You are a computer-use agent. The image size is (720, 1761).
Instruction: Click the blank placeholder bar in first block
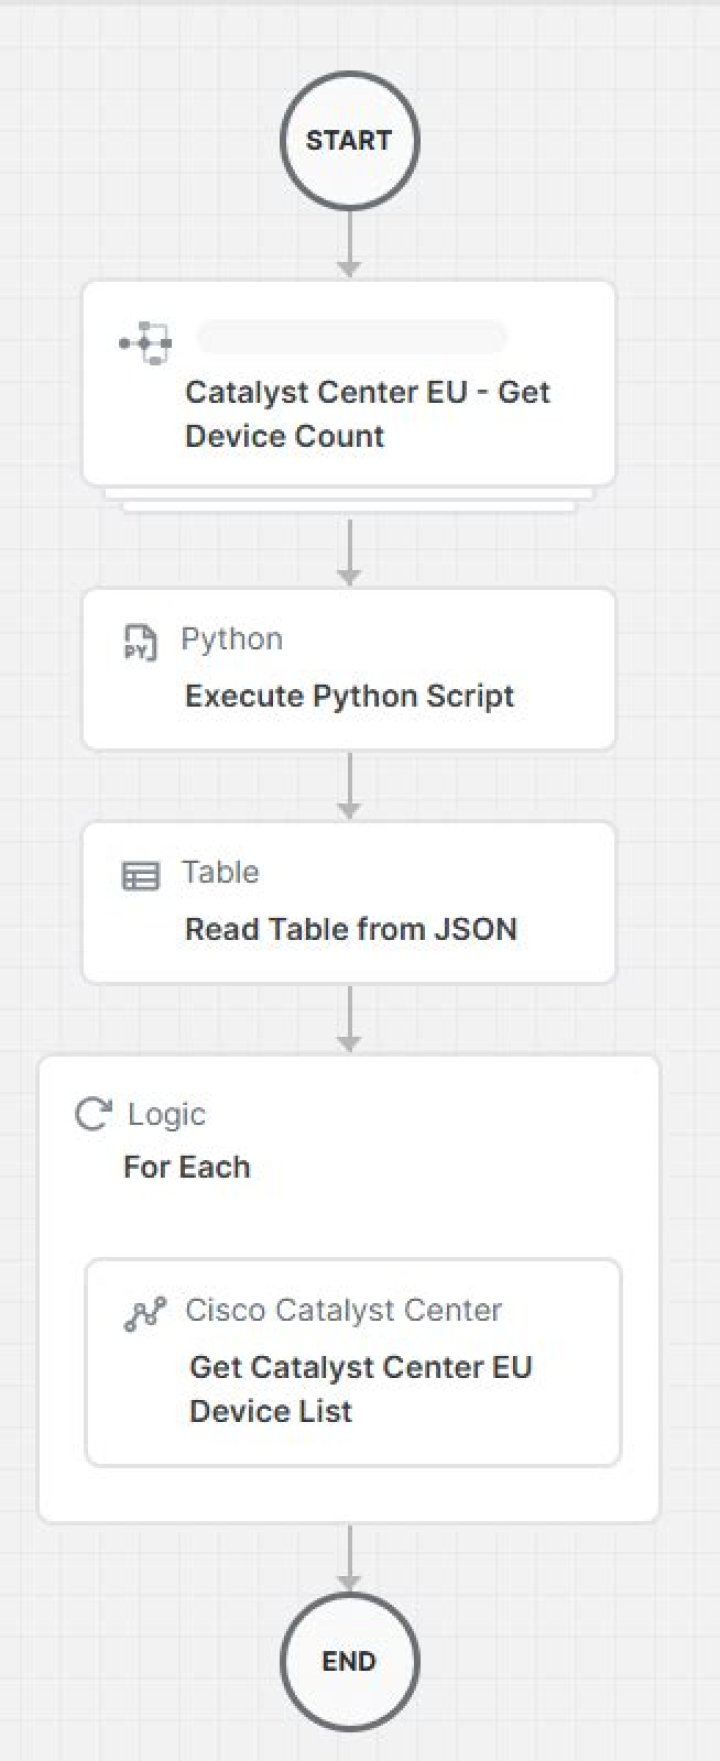(x=351, y=337)
